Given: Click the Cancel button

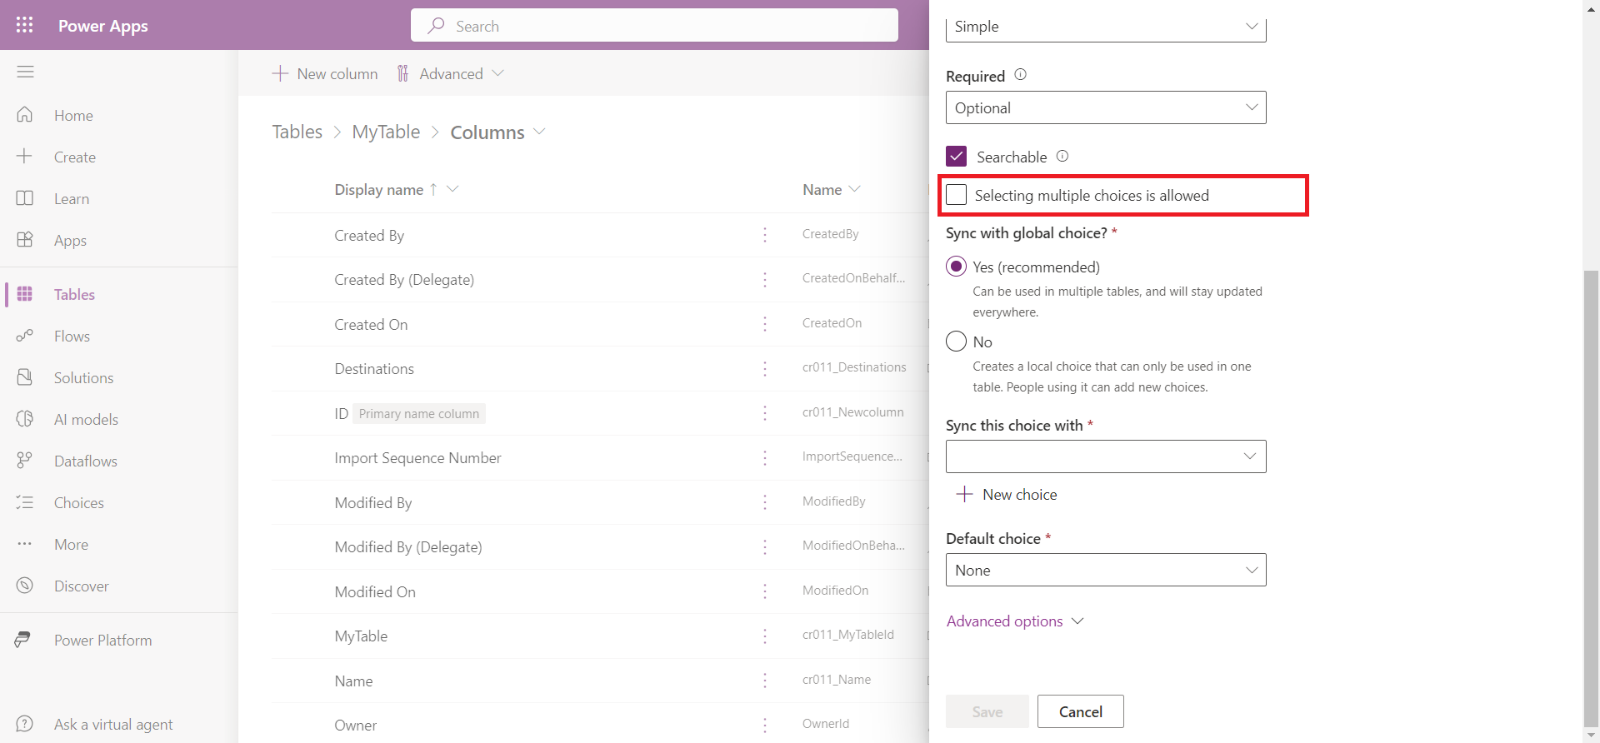Looking at the screenshot, I should tap(1080, 711).
